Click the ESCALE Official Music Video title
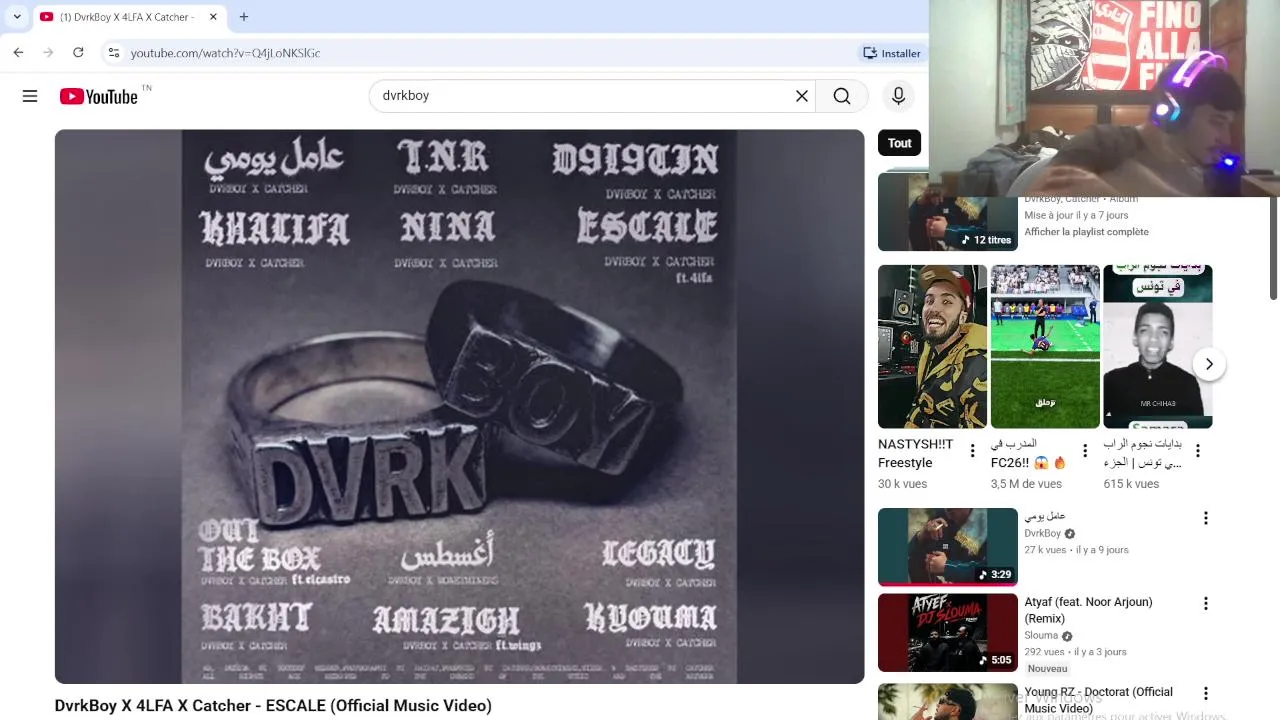Viewport: 1280px width, 720px height. tap(273, 706)
